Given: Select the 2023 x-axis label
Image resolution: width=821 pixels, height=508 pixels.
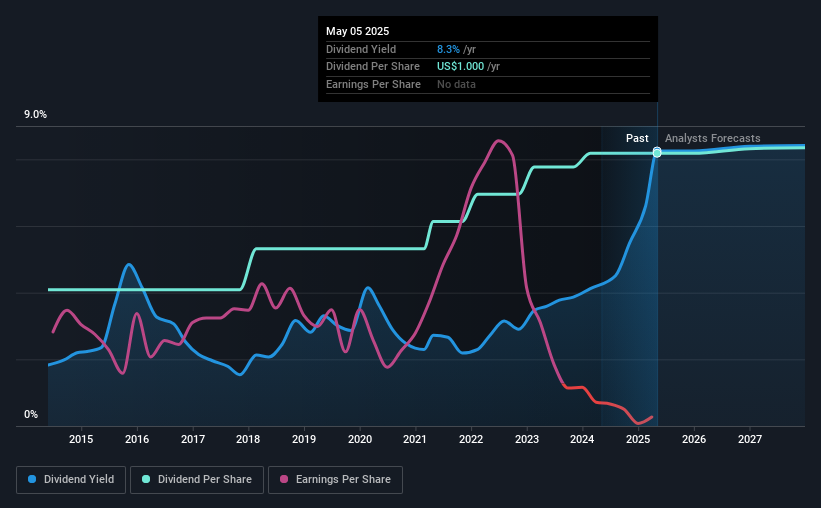Looking at the screenshot, I should point(527,439).
